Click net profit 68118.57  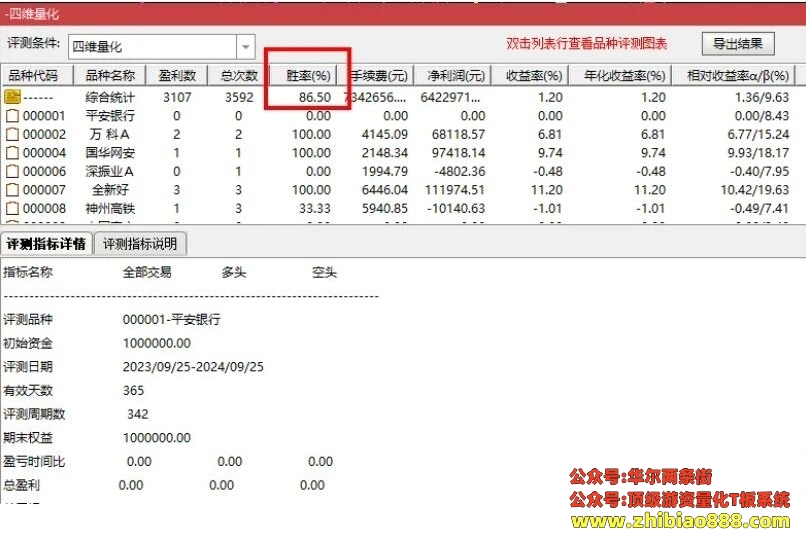click(x=458, y=134)
